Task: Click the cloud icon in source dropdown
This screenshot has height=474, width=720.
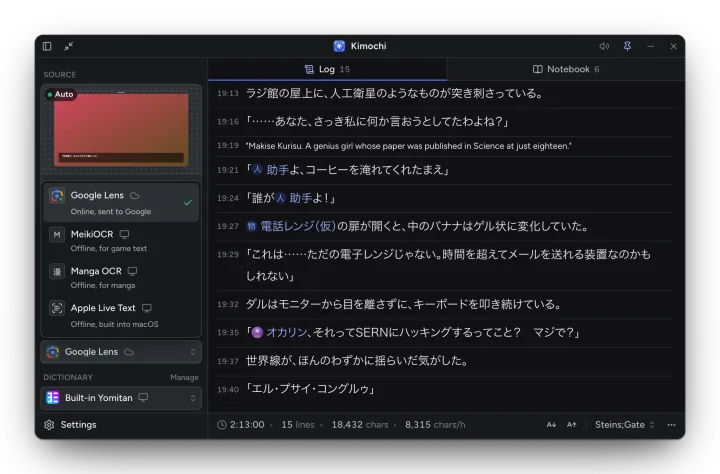Action: click(x=129, y=352)
